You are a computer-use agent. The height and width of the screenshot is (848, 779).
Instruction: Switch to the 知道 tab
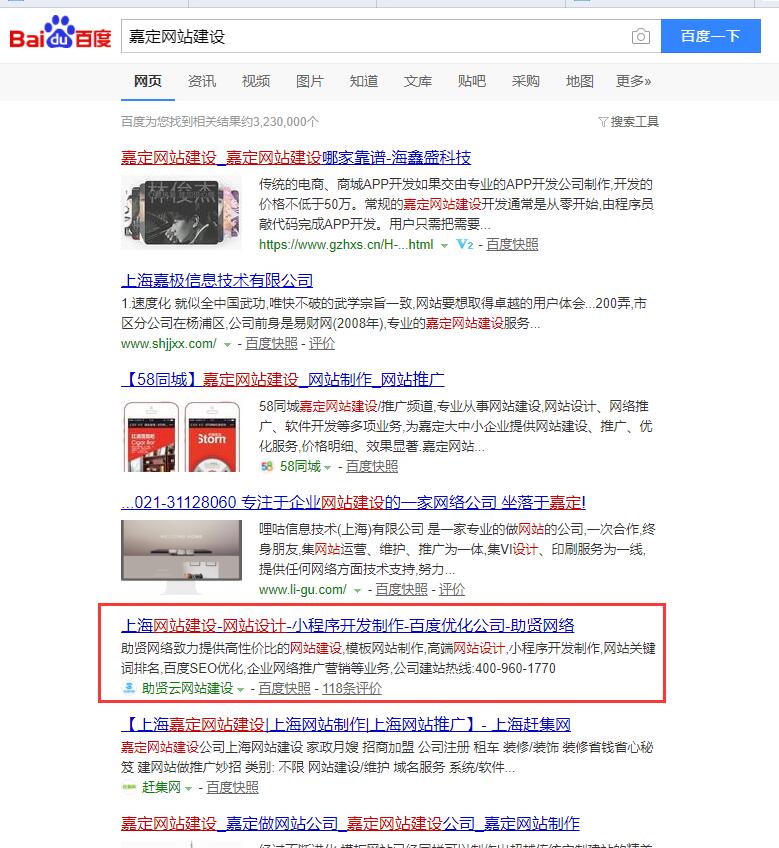[x=364, y=81]
